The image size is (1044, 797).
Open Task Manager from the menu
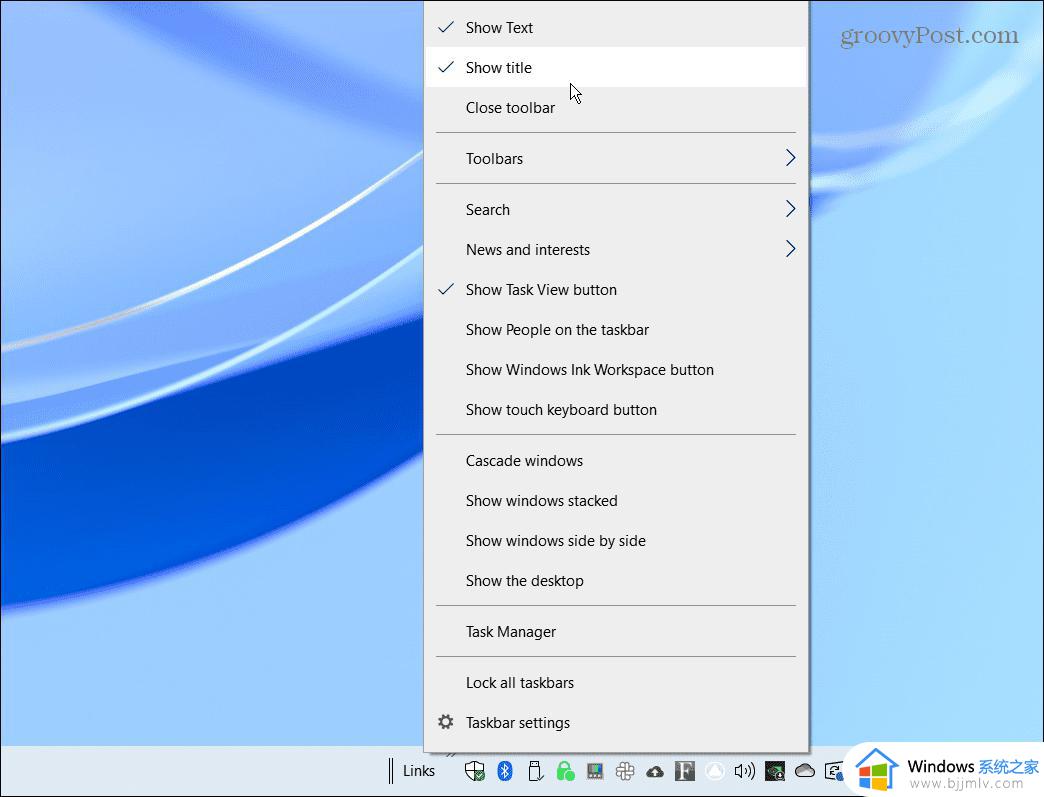point(616,631)
